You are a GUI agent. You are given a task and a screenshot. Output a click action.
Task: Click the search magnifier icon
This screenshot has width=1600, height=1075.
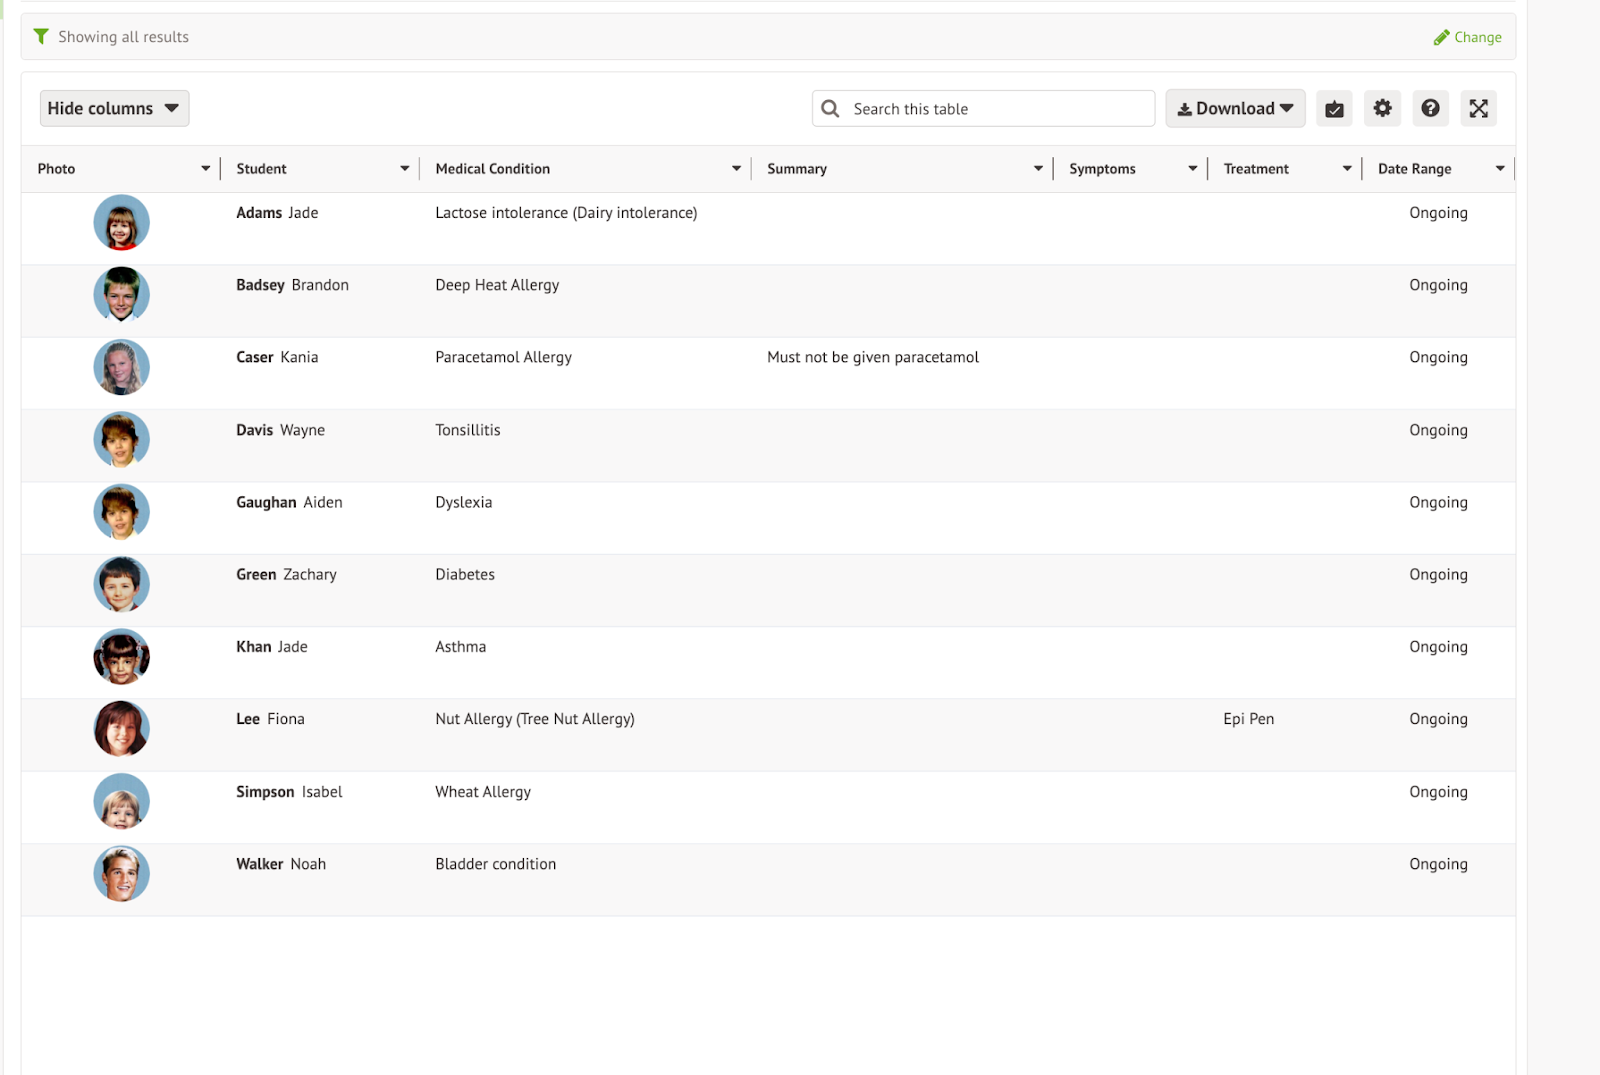click(x=830, y=109)
